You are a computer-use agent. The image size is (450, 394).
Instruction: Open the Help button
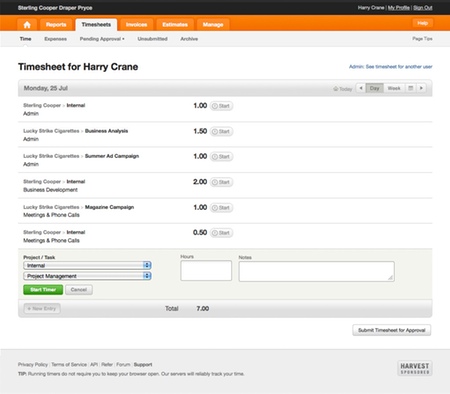click(x=422, y=23)
